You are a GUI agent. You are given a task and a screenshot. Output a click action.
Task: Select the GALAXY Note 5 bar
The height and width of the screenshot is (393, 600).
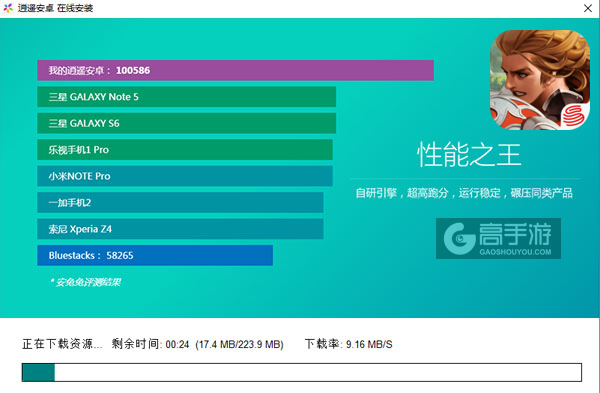(187, 97)
